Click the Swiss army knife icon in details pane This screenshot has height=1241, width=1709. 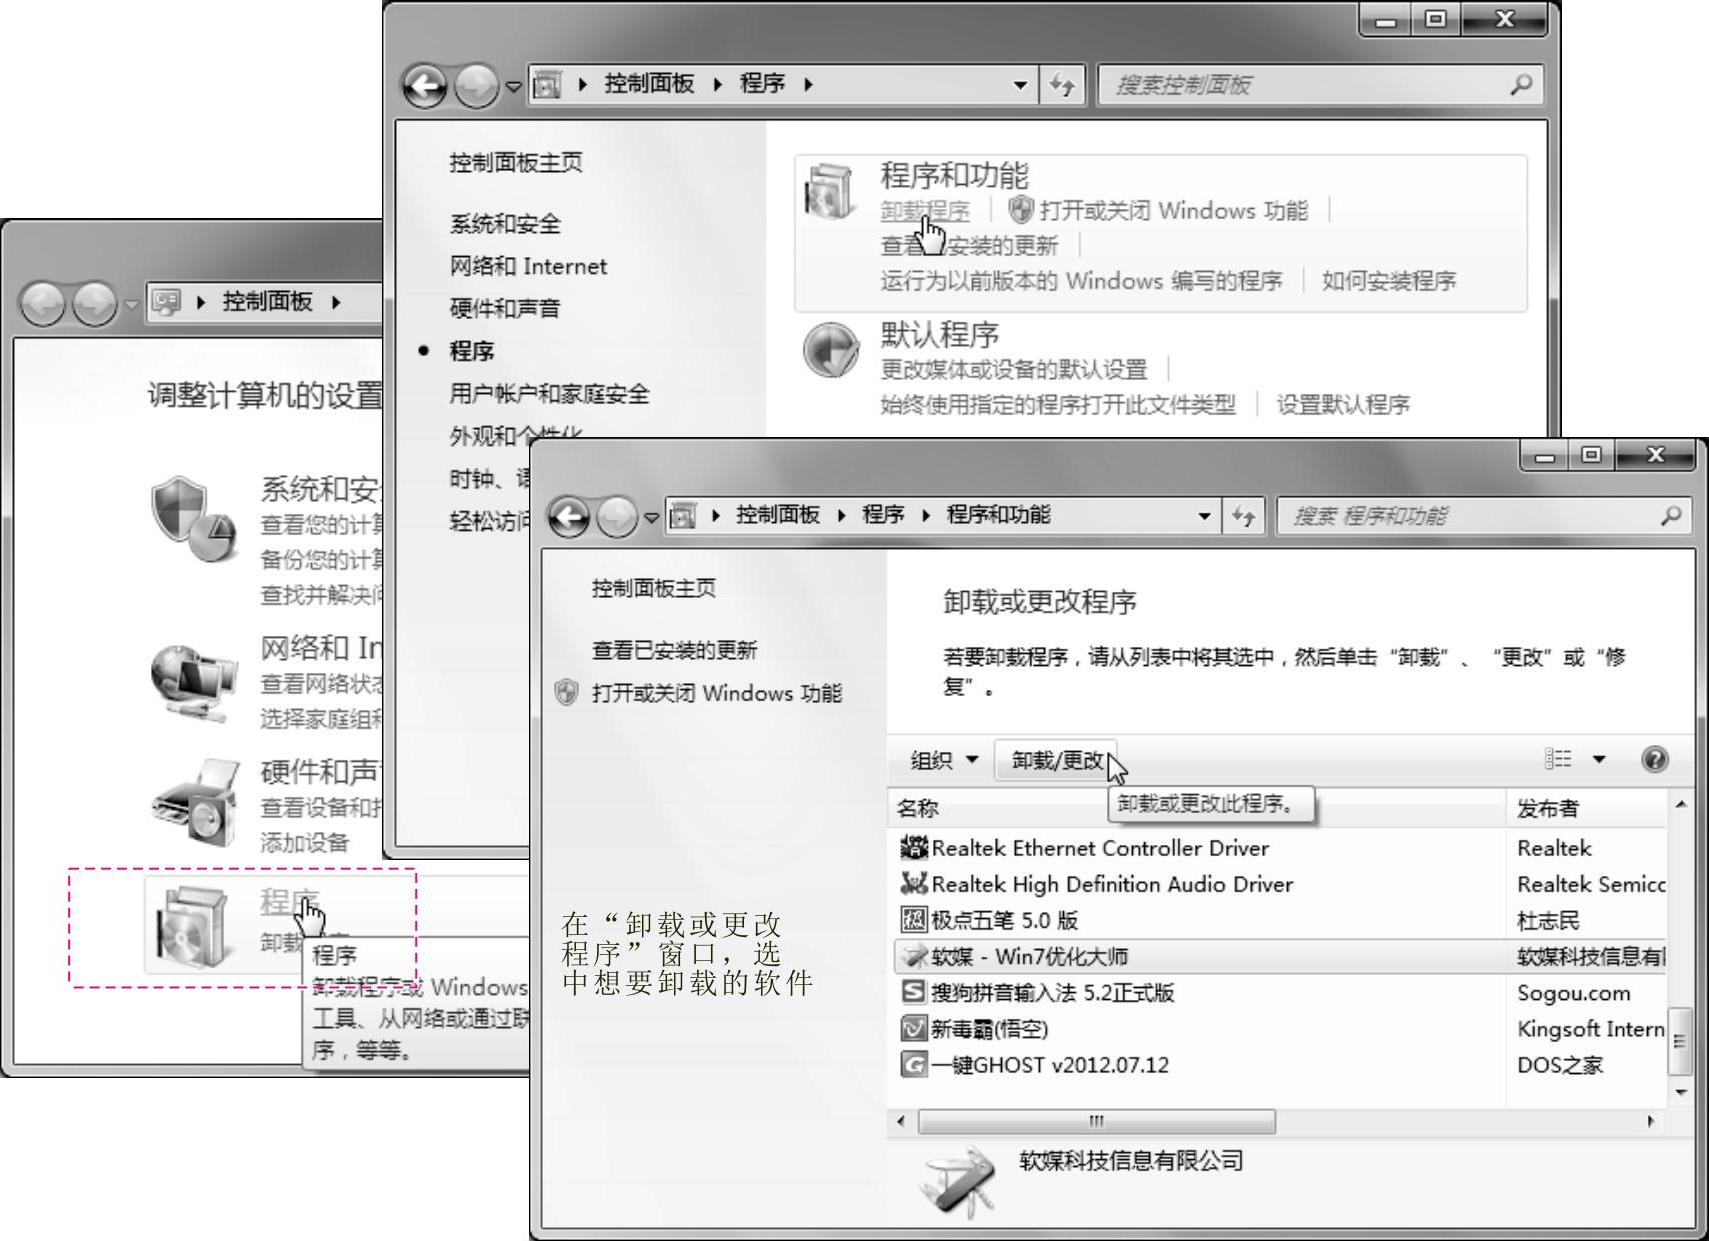(x=959, y=1180)
